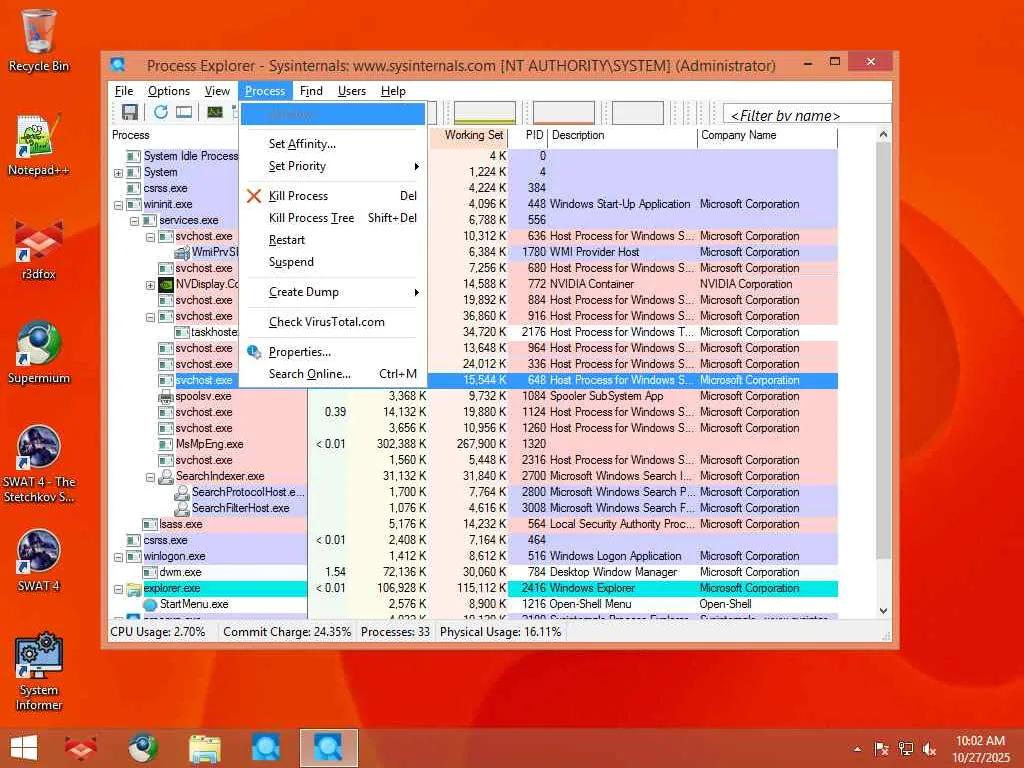Viewport: 1024px width, 768px height.
Task: Choose Restart from the Process menu
Action: pos(333,240)
